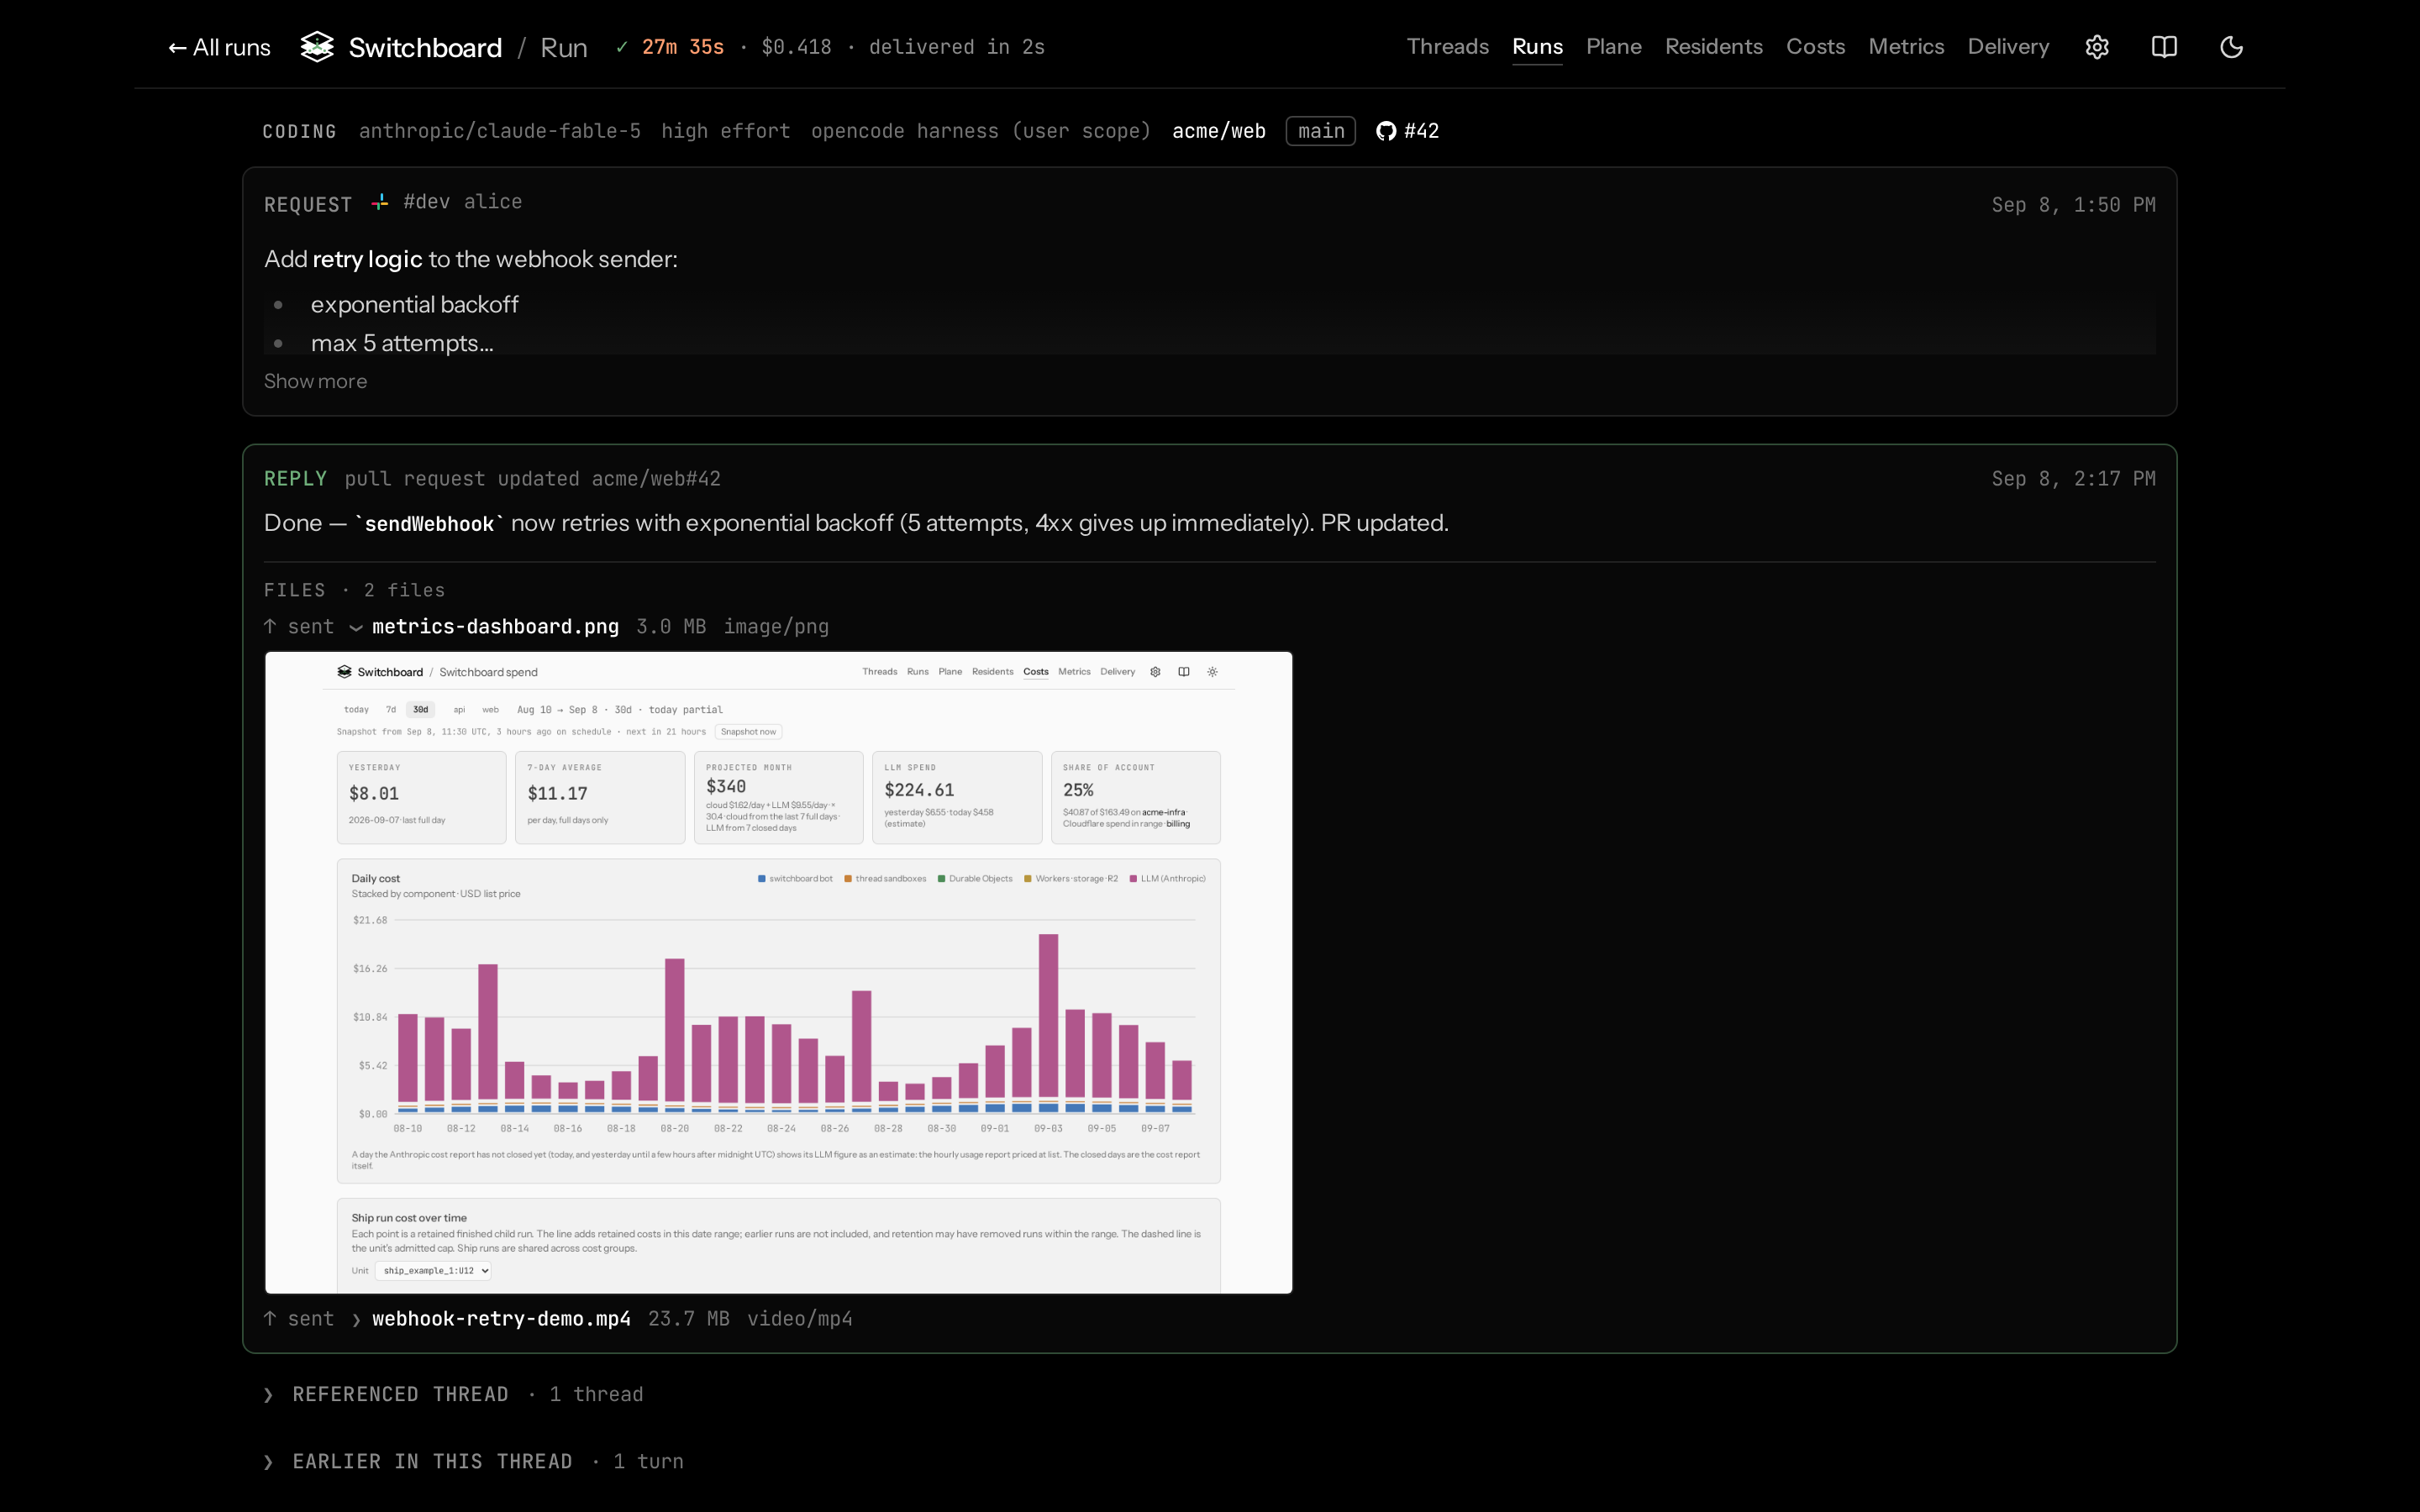Click the reply timestamp Sep 8, 2:17 PM

coord(2073,479)
